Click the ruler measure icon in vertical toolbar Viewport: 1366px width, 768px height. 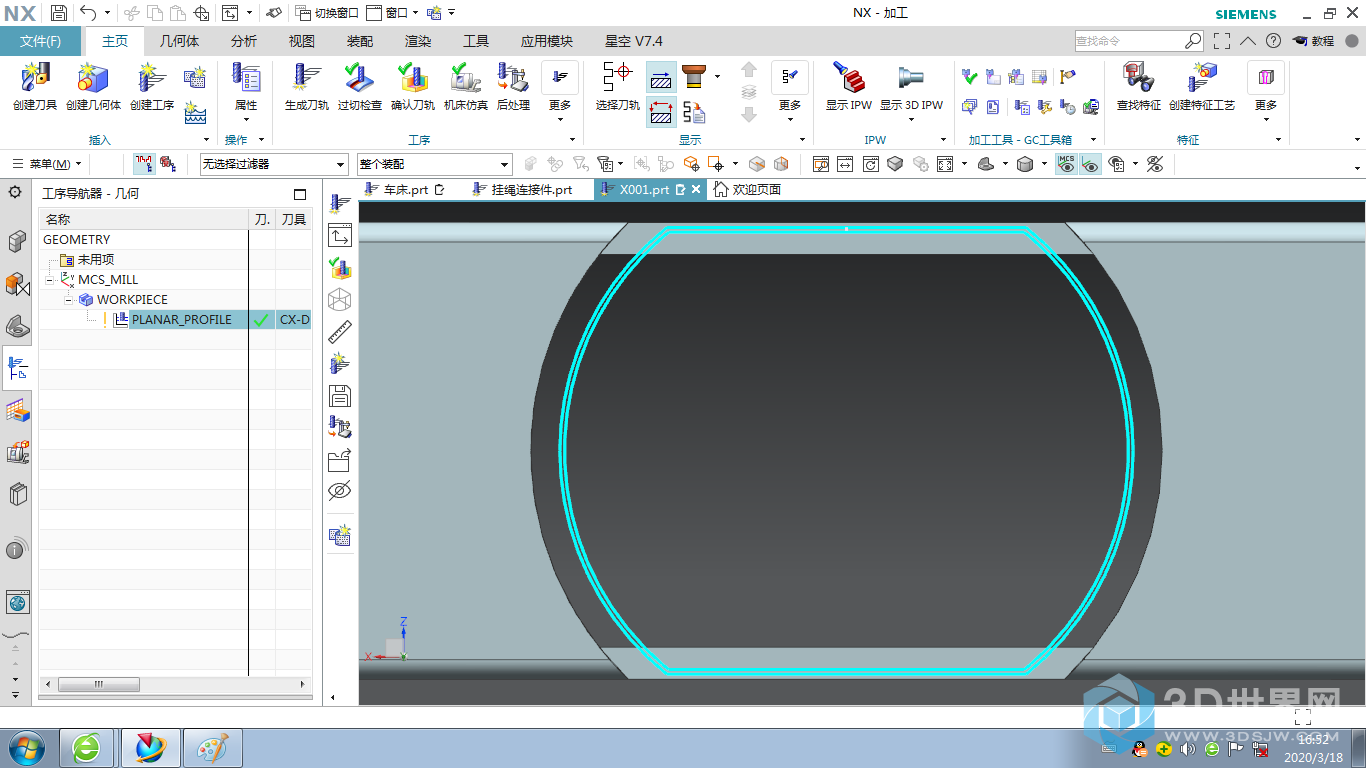[x=340, y=332]
